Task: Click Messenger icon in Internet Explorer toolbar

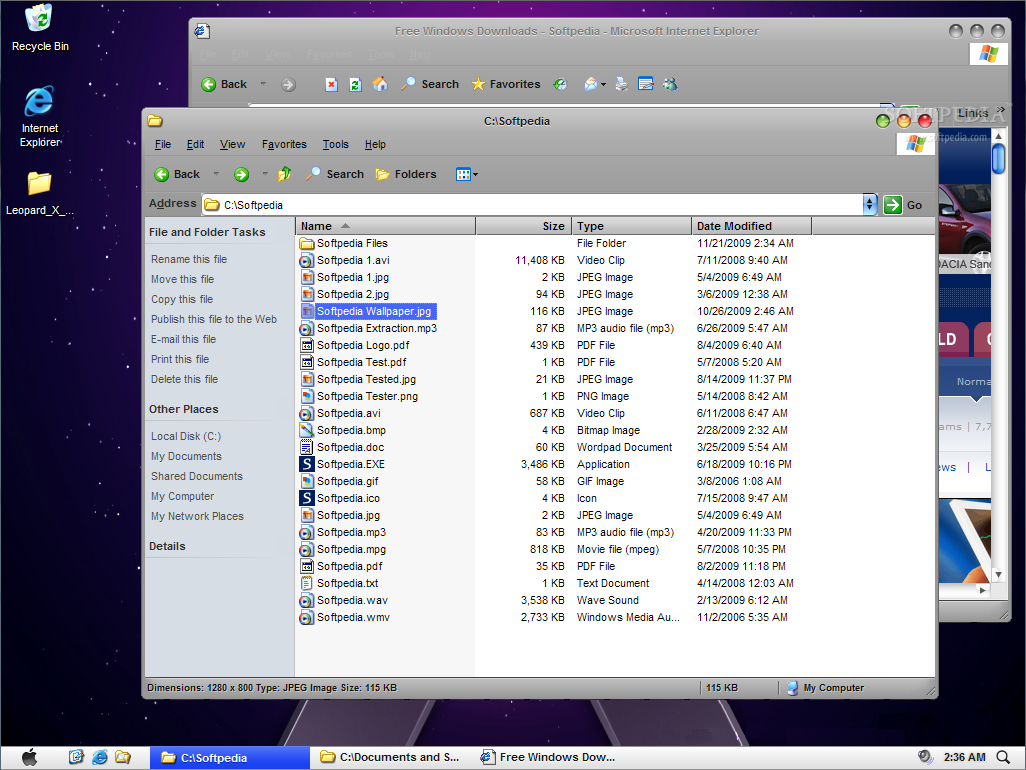Action: pos(670,84)
